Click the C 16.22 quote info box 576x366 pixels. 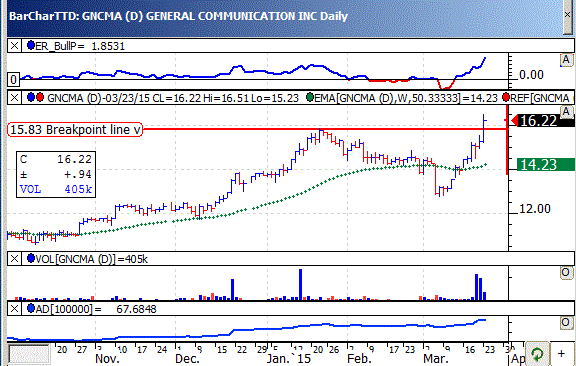(x=56, y=174)
